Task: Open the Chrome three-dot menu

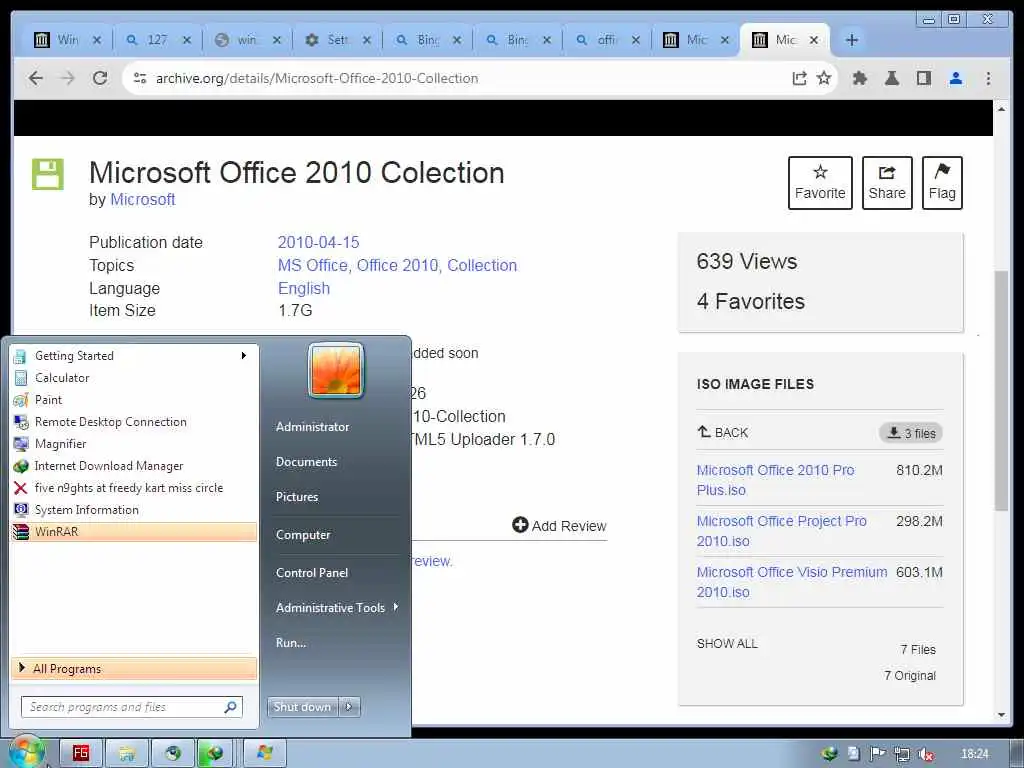Action: [988, 78]
